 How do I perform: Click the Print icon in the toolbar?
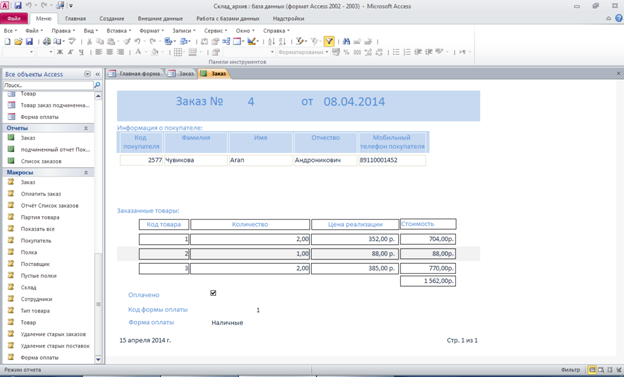pos(47,41)
